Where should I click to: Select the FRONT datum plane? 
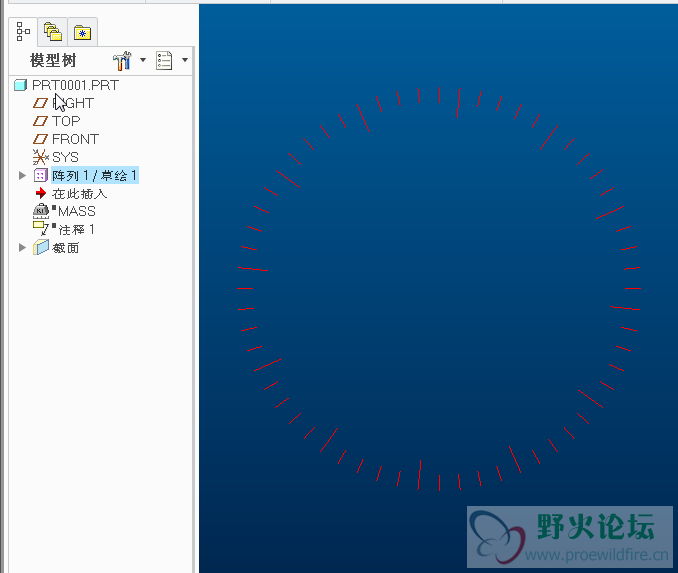pyautogui.click(x=75, y=139)
